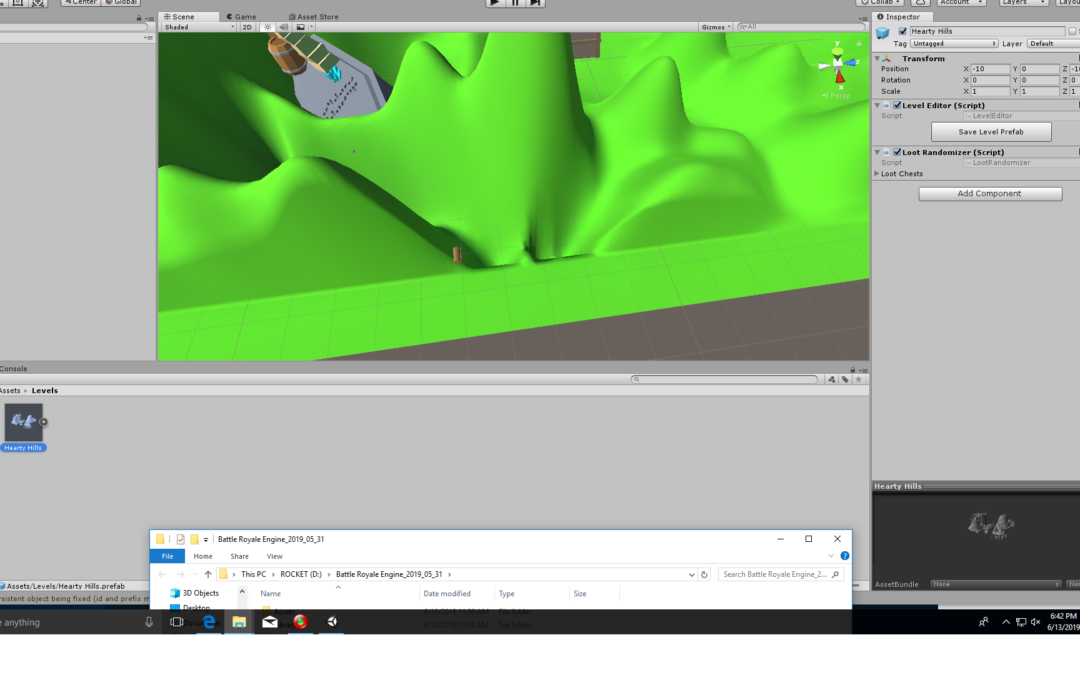Click Position X field

[x=990, y=69]
